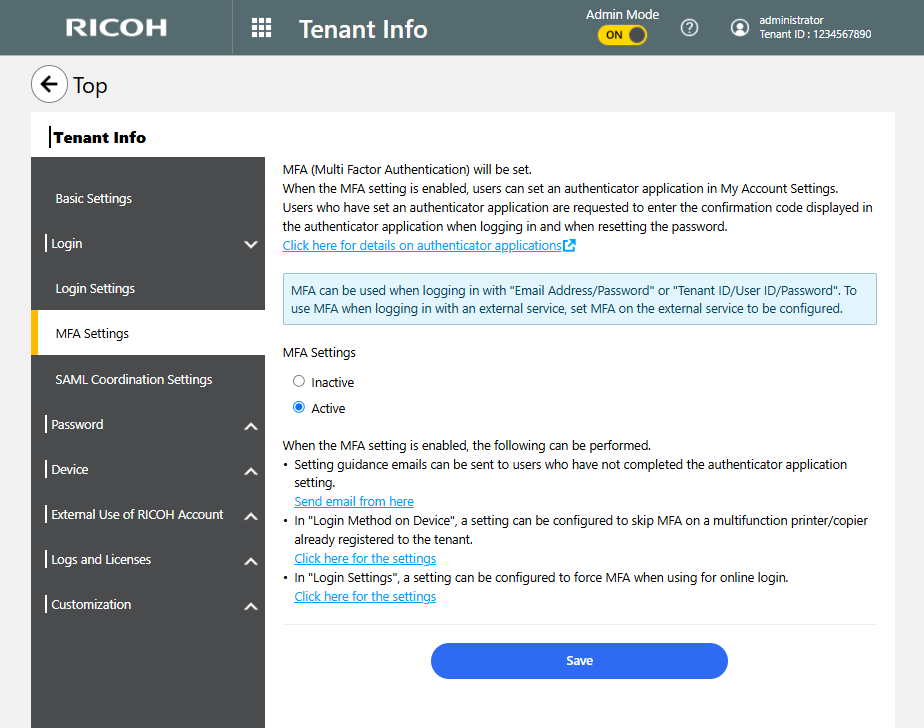
Task: Collapse the Login section chevron
Action: pyautogui.click(x=251, y=244)
